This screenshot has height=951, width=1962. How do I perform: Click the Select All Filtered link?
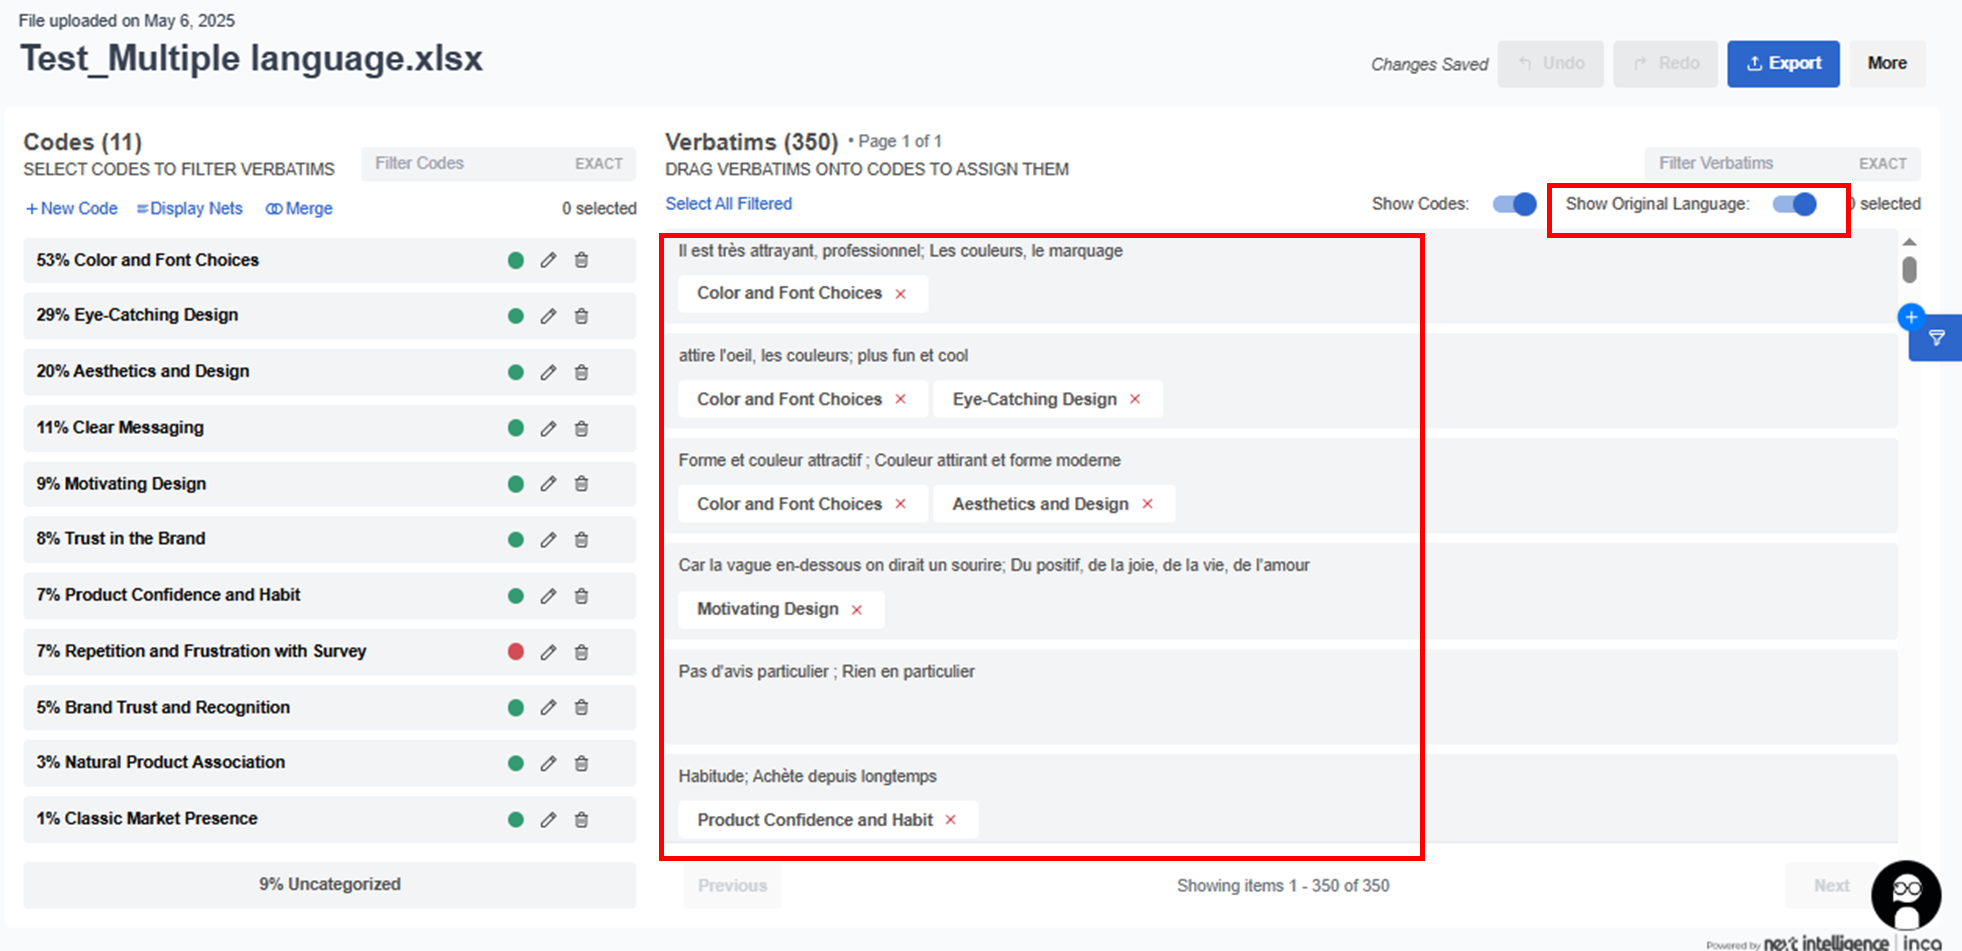(x=728, y=204)
